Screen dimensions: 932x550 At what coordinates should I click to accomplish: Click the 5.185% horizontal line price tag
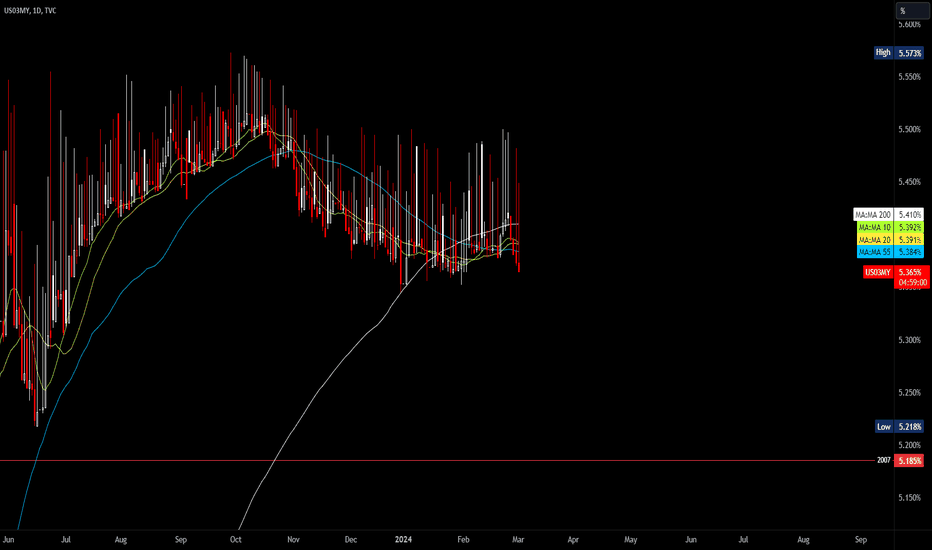tap(909, 461)
